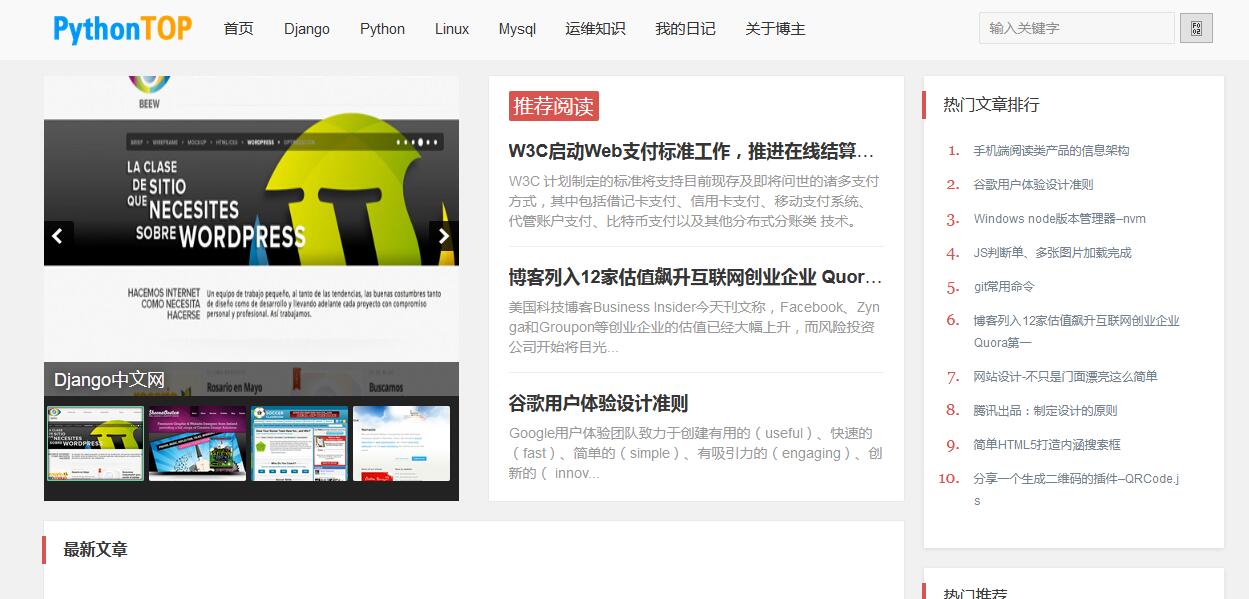
Task: Open ranked item 2 谷歌用户体验设计准则
Action: pyautogui.click(x=1033, y=185)
